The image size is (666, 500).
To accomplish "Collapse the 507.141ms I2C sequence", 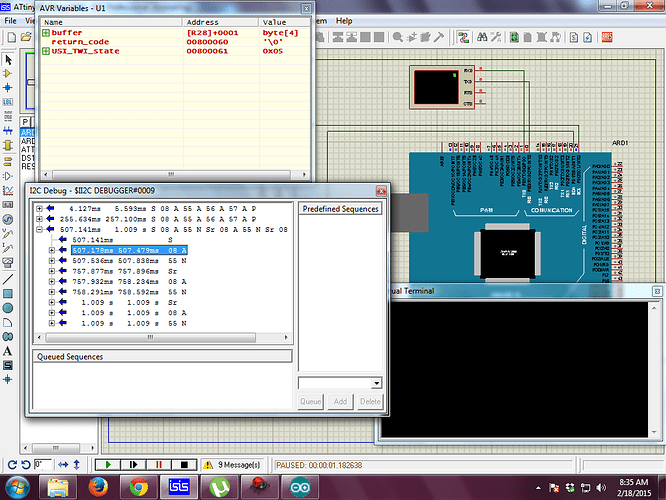I will (39, 229).
